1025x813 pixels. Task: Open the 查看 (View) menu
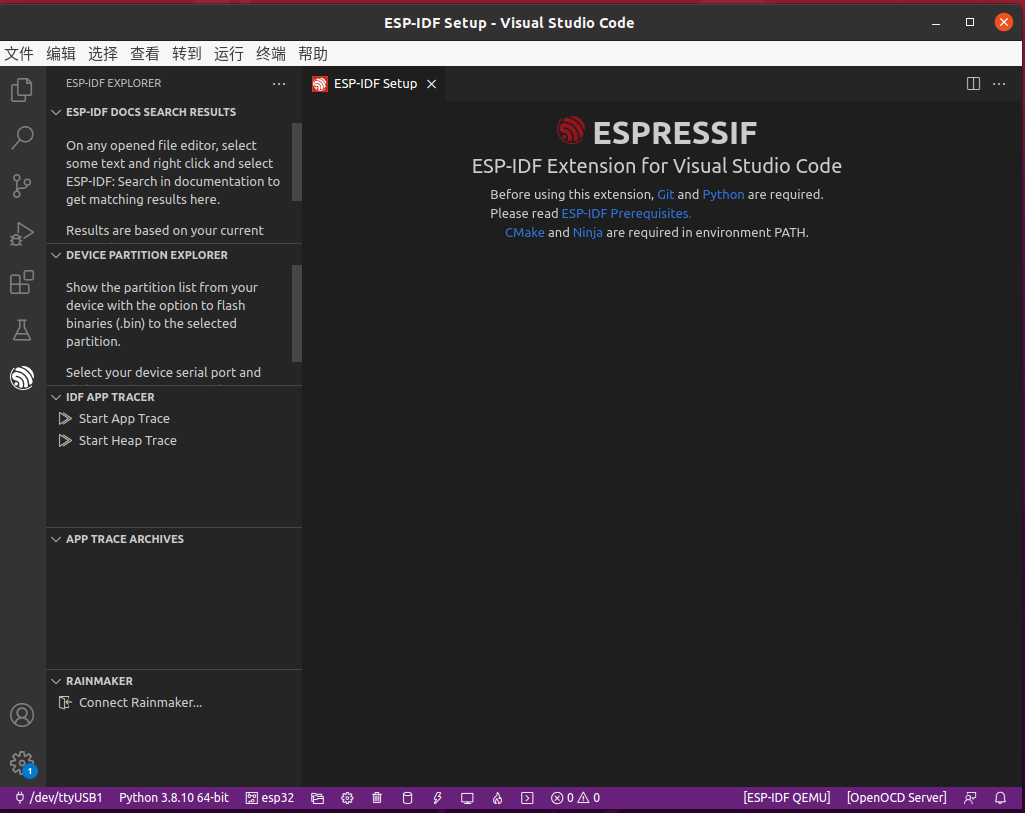pos(144,54)
